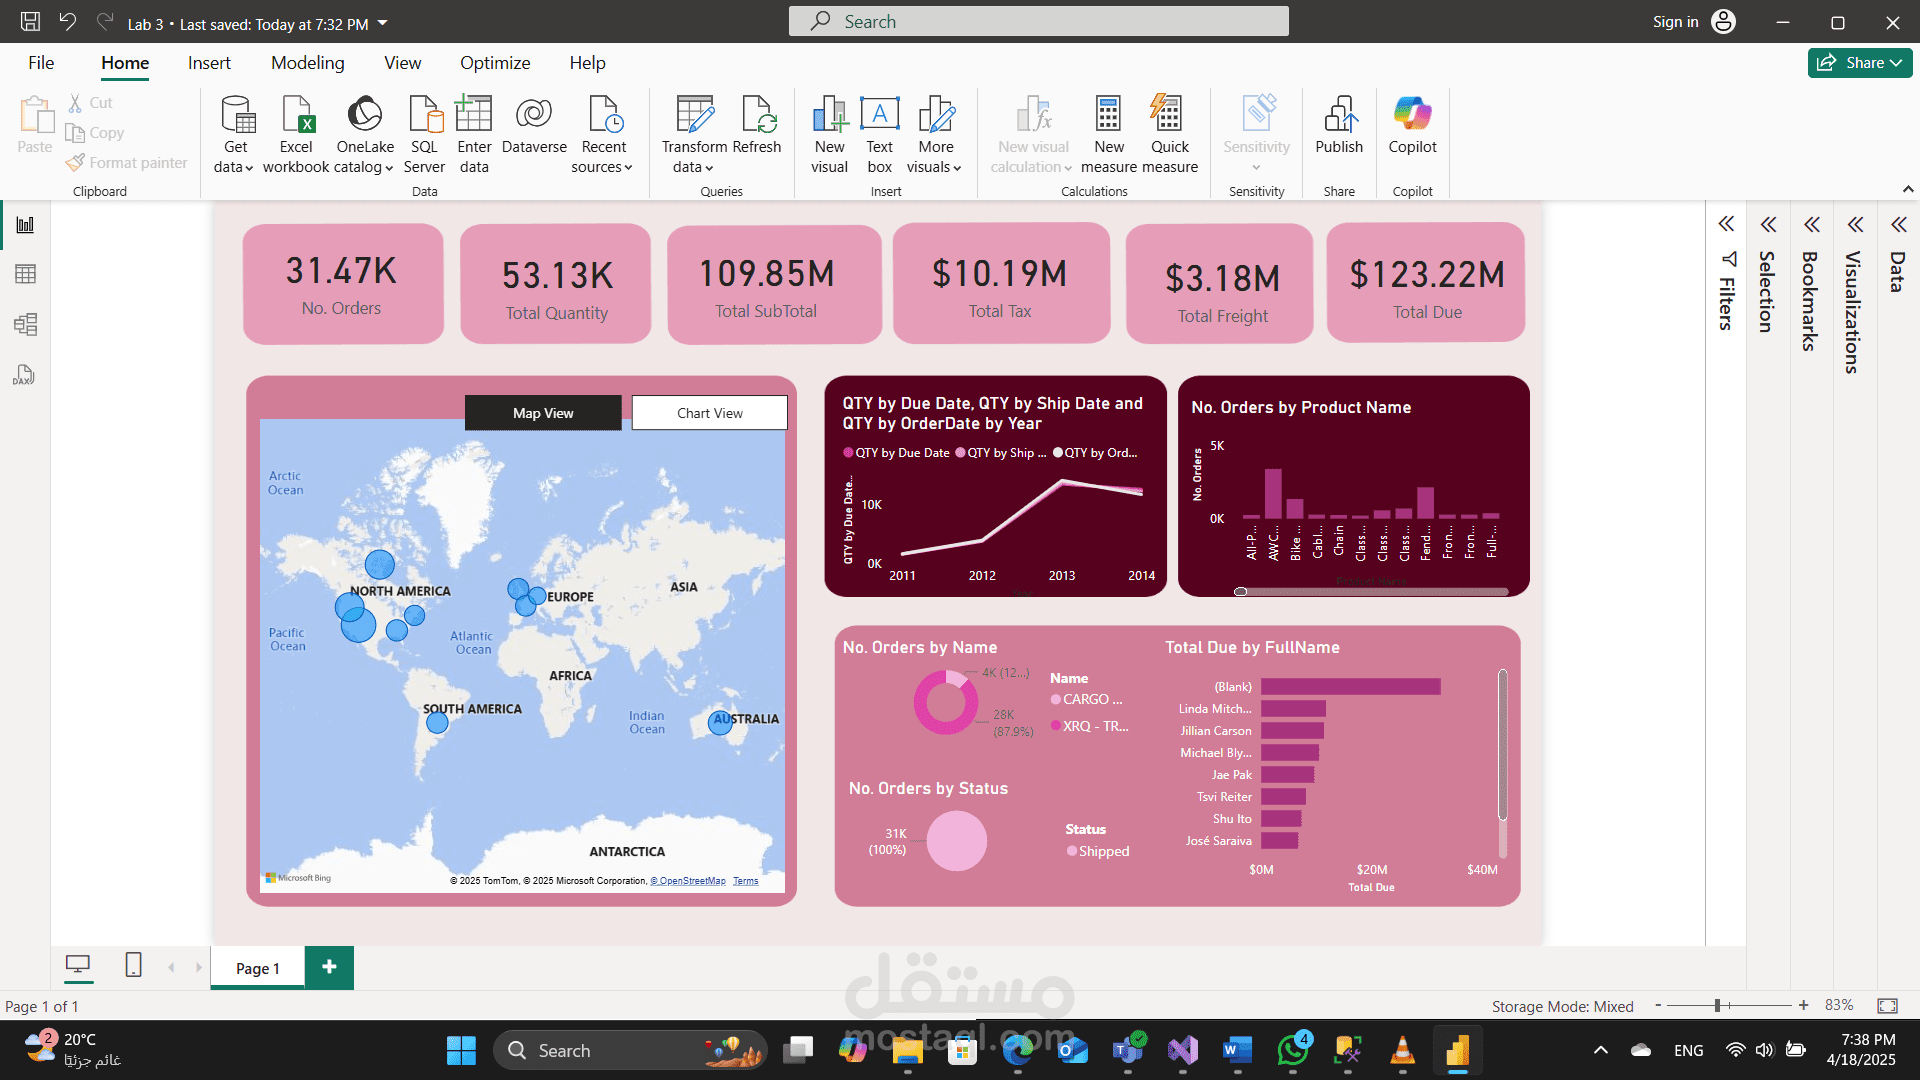Viewport: 1920px width, 1080px height.
Task: Open OneLake catalog
Action: 364,134
